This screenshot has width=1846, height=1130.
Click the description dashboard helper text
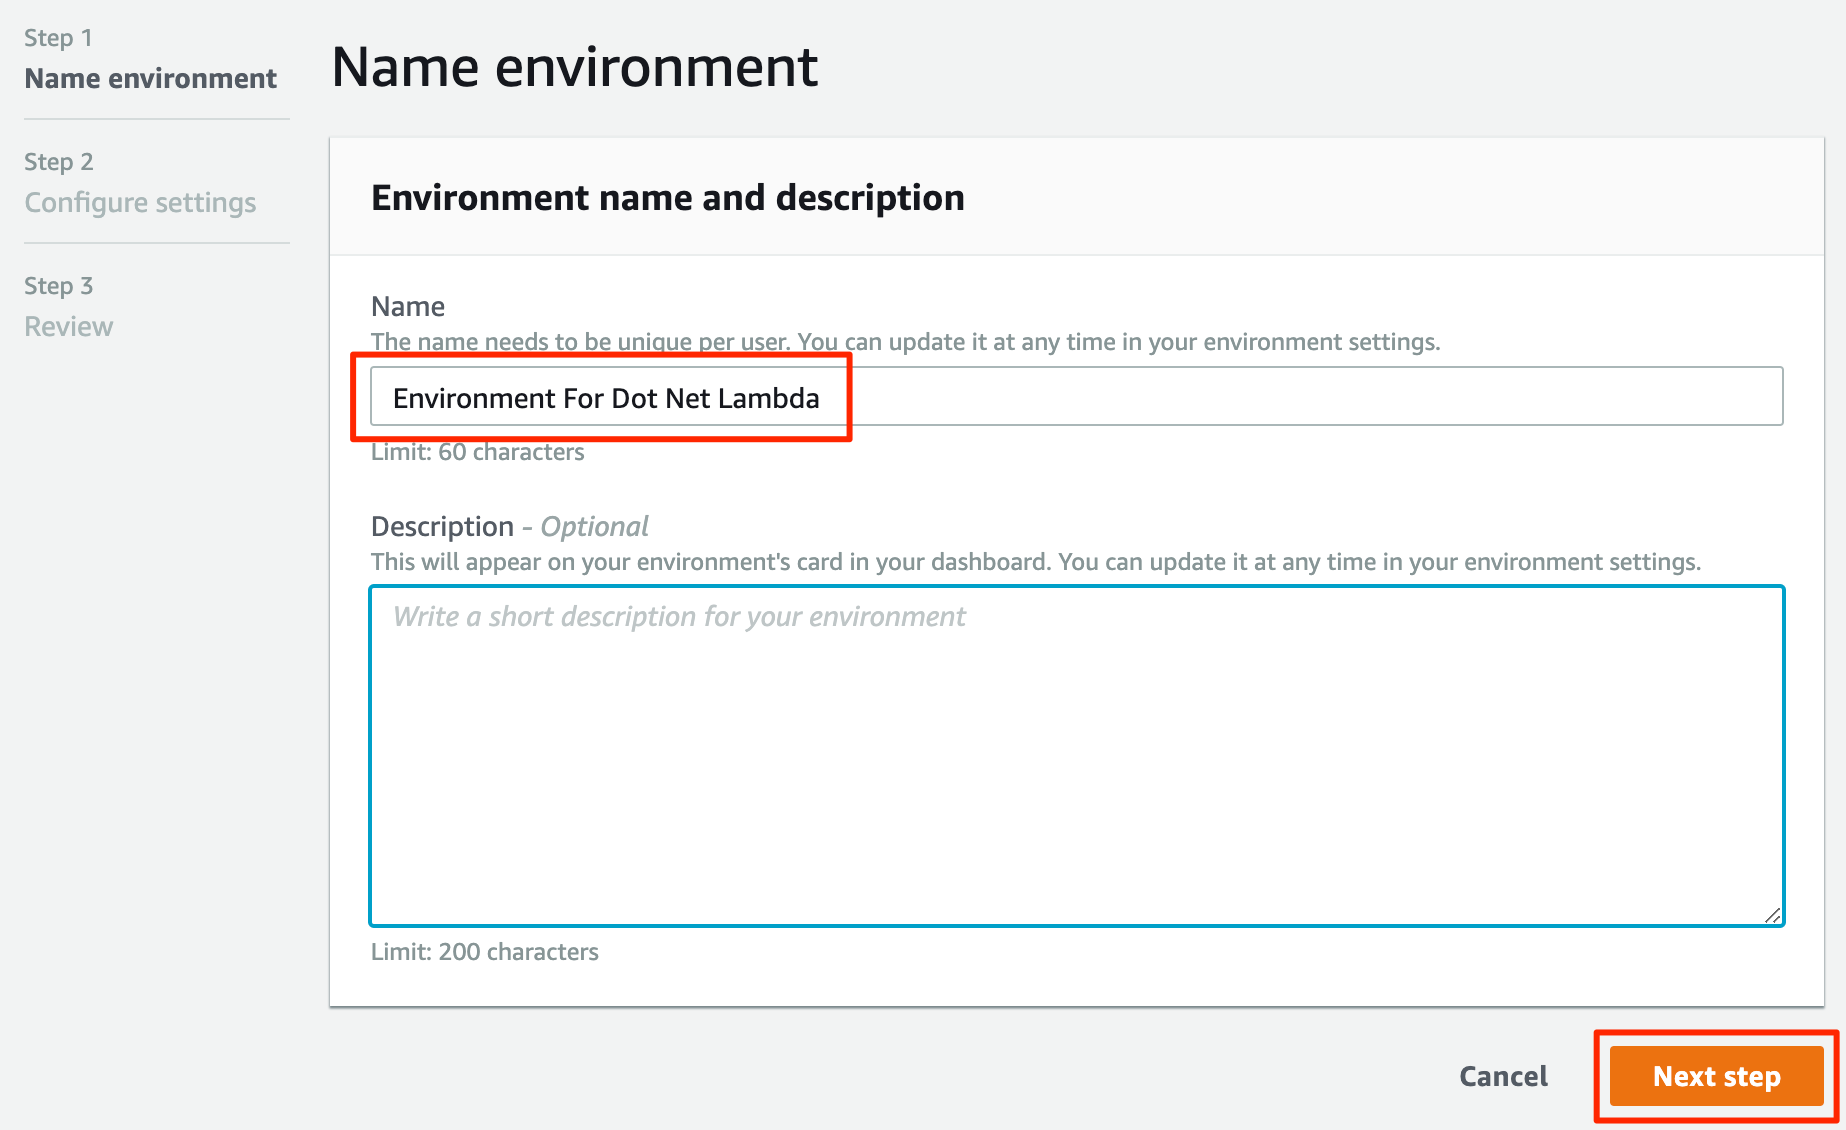[x=1035, y=561]
